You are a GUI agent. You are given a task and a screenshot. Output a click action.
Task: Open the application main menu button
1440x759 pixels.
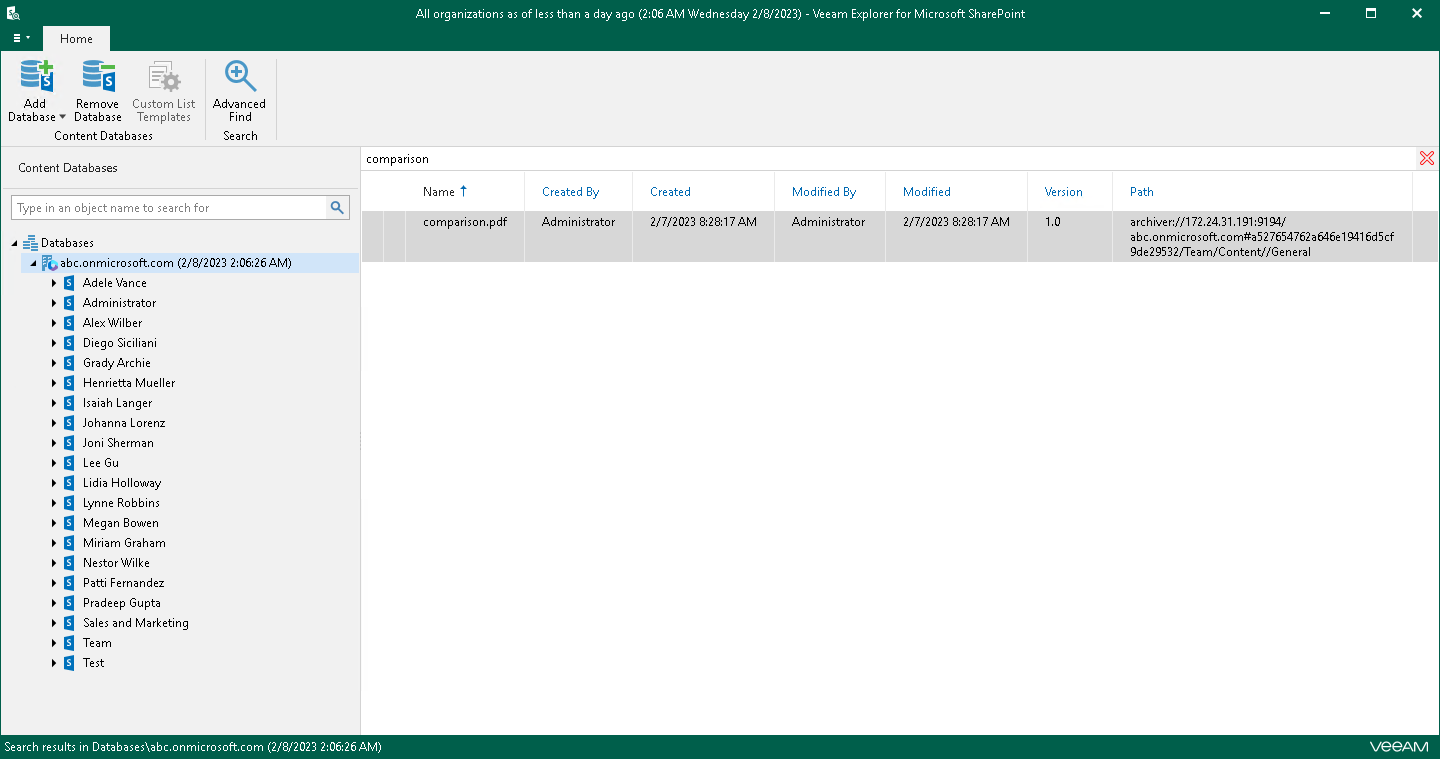pos(21,38)
